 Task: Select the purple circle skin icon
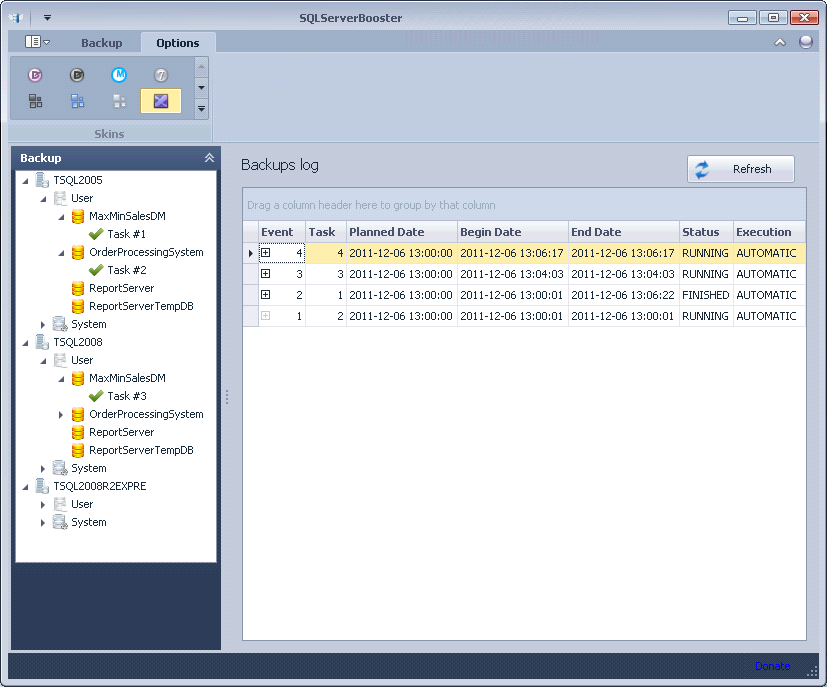tap(35, 75)
